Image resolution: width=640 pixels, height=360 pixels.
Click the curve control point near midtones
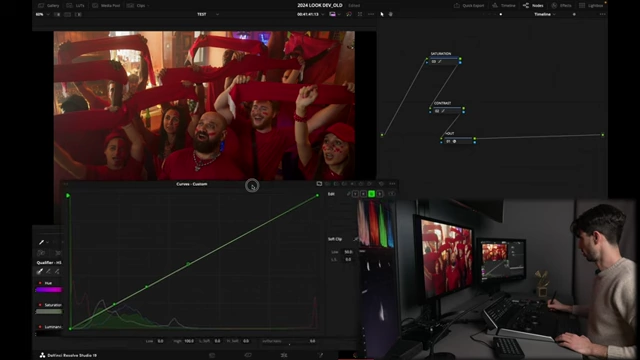(x=188, y=264)
